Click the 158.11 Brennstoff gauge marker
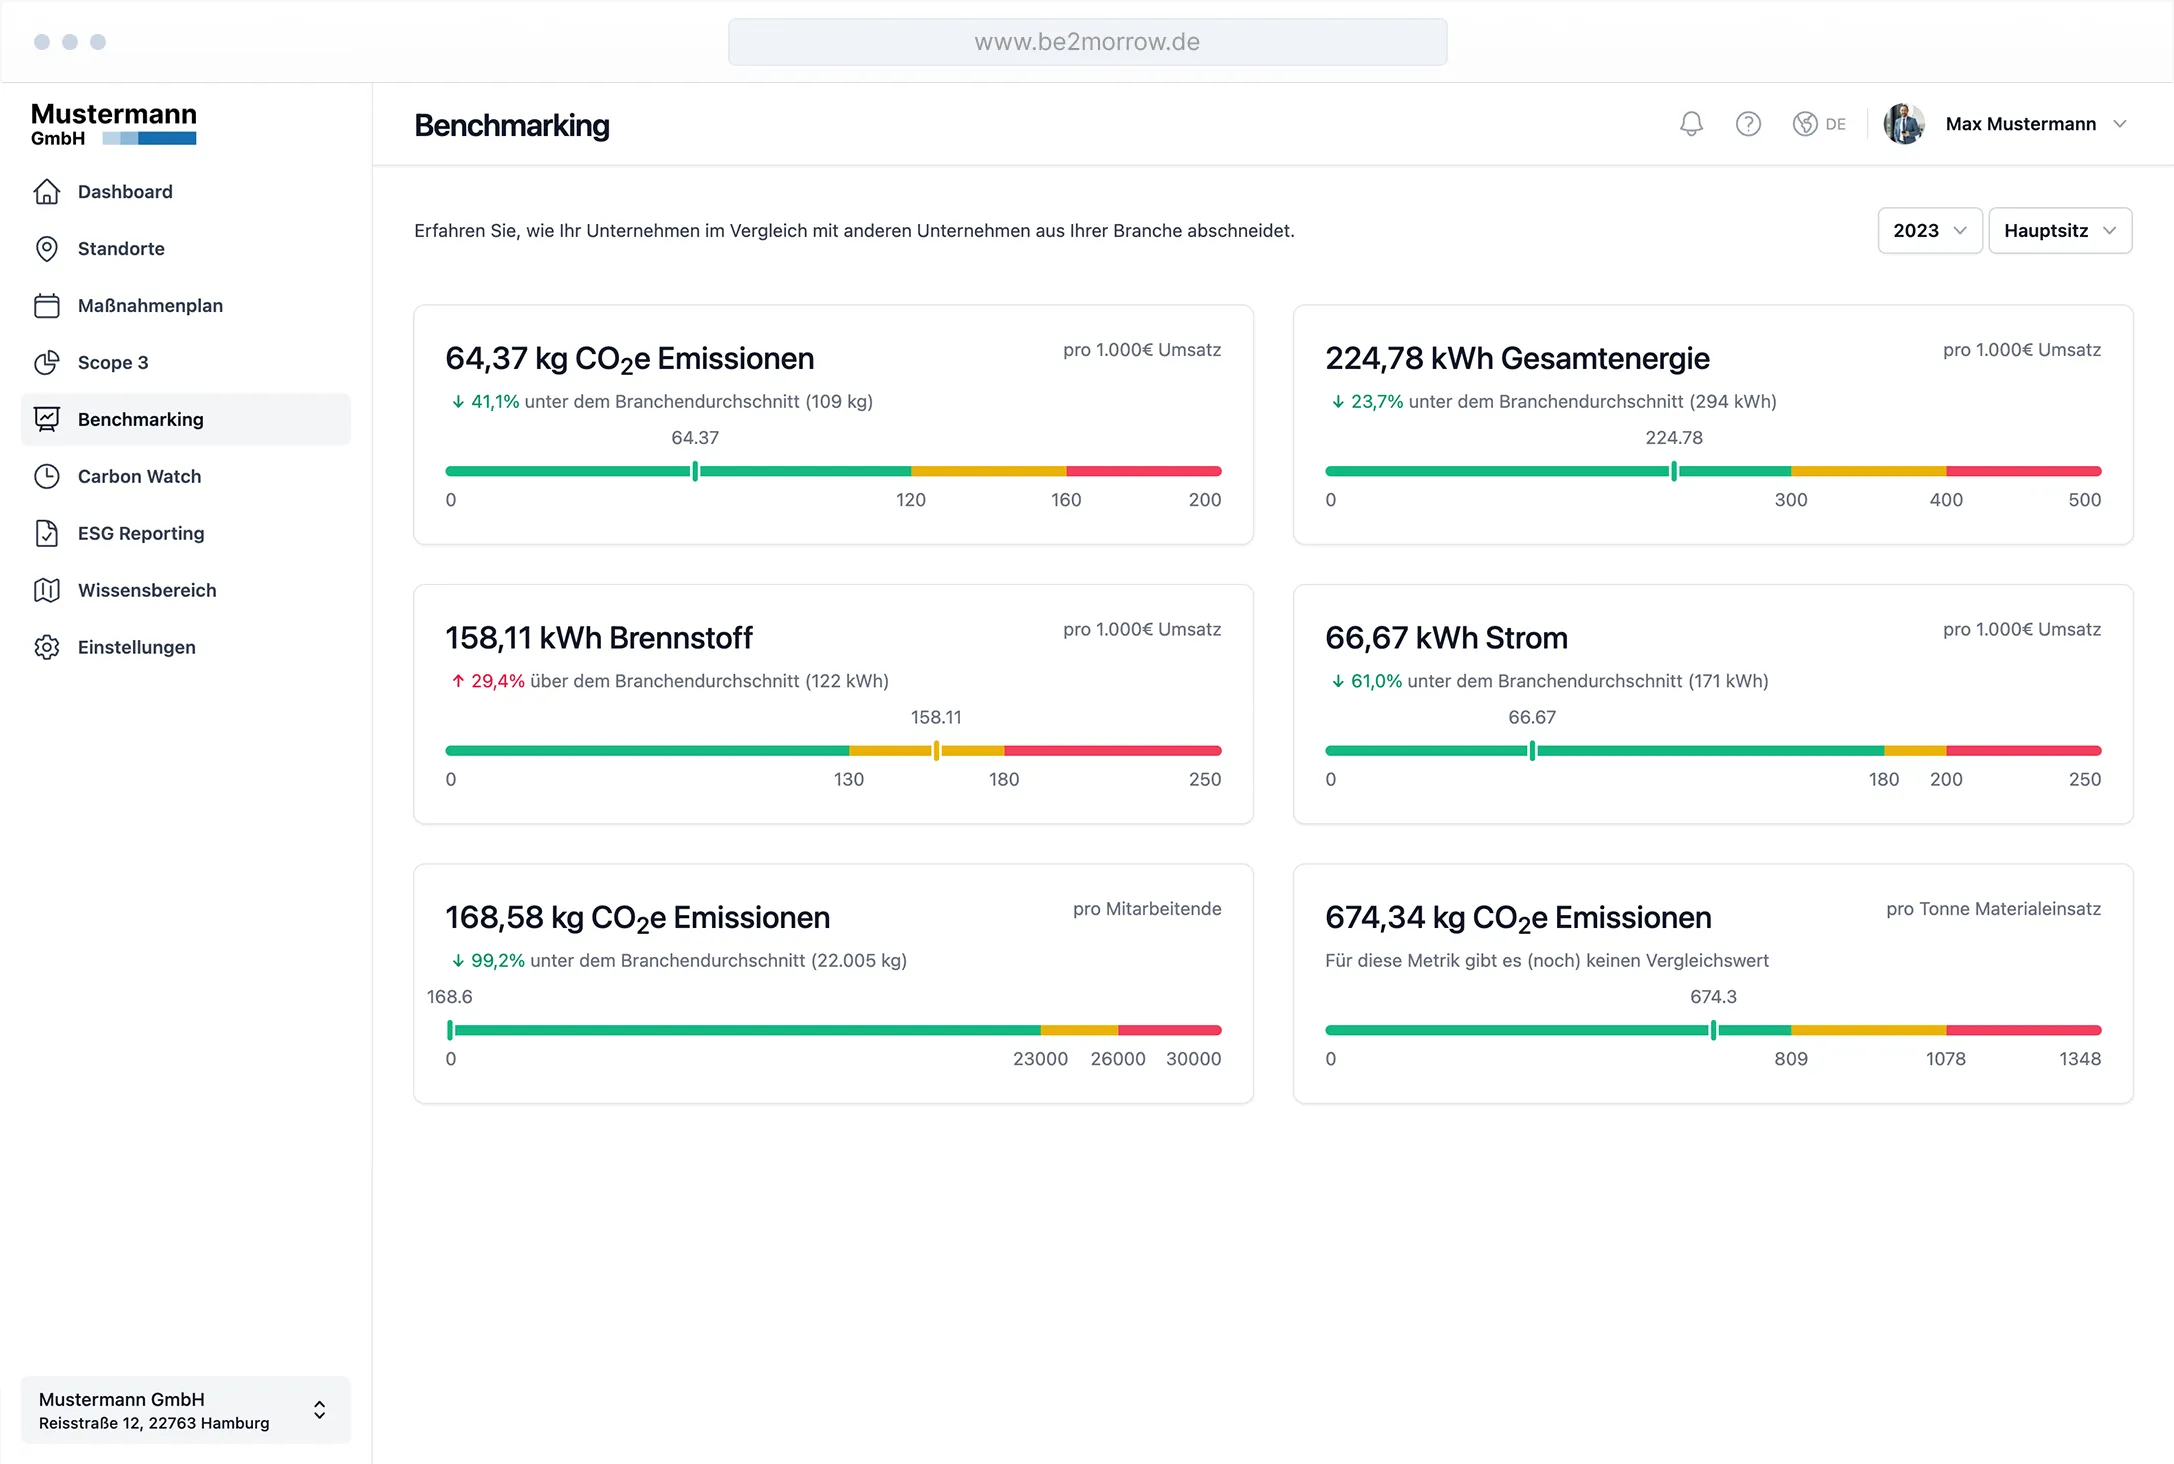Viewport: 2174px width, 1464px height. [936, 750]
